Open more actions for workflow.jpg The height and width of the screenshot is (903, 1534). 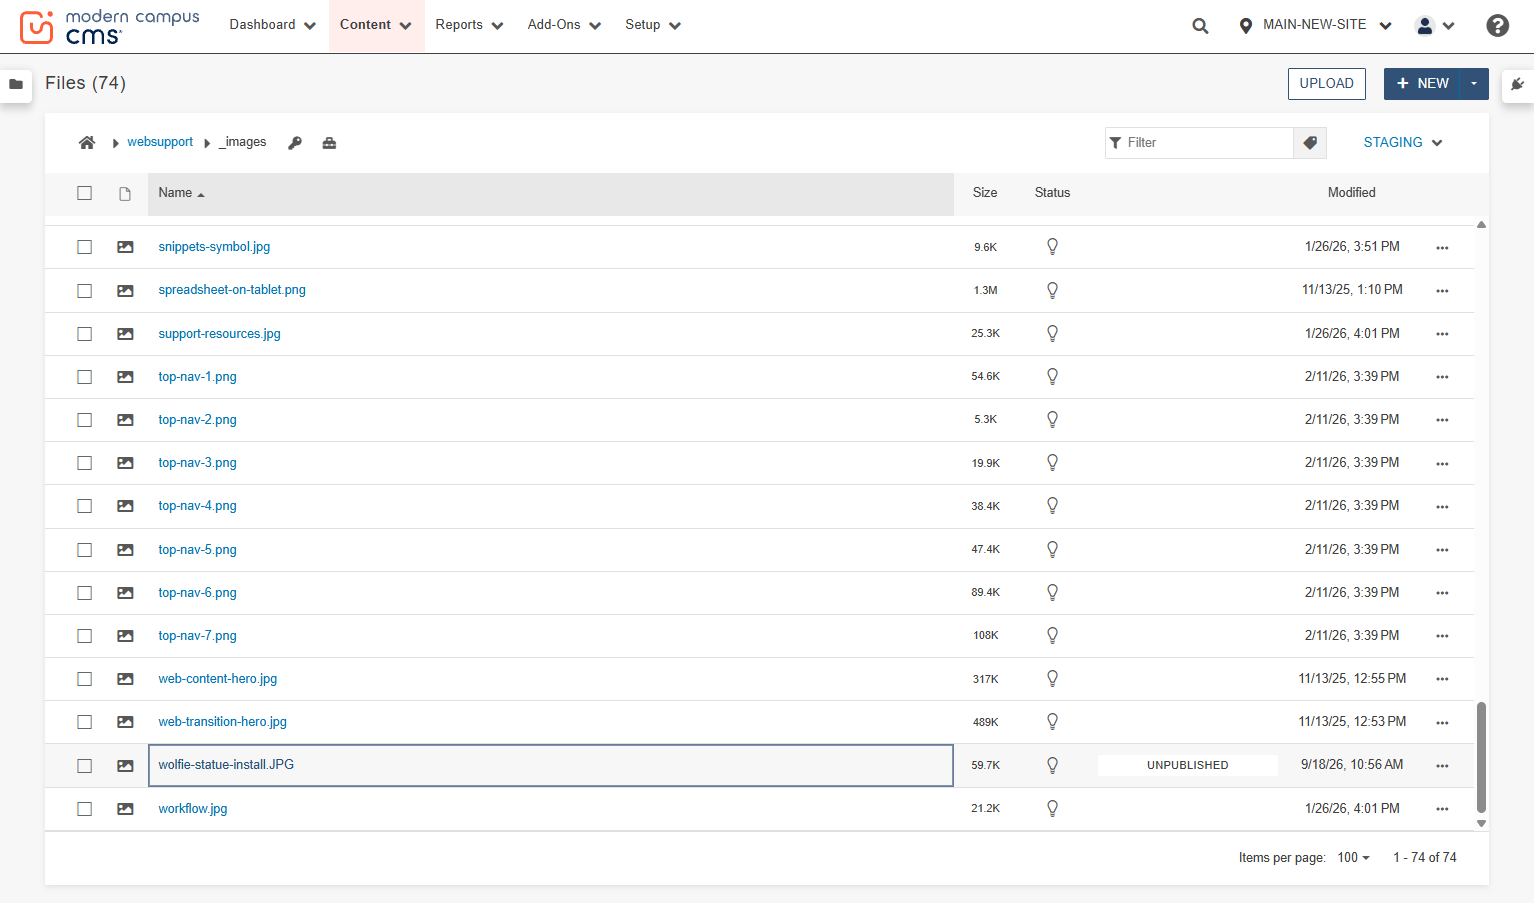click(x=1442, y=809)
